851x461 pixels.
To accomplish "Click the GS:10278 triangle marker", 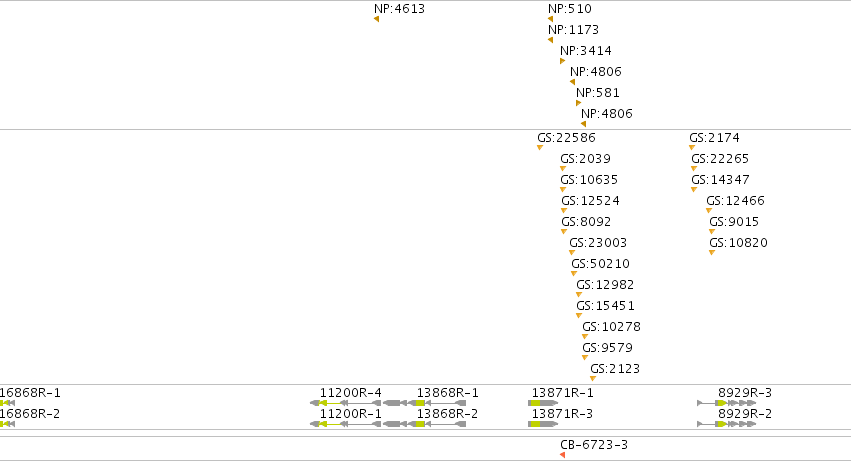I will 585,337.
